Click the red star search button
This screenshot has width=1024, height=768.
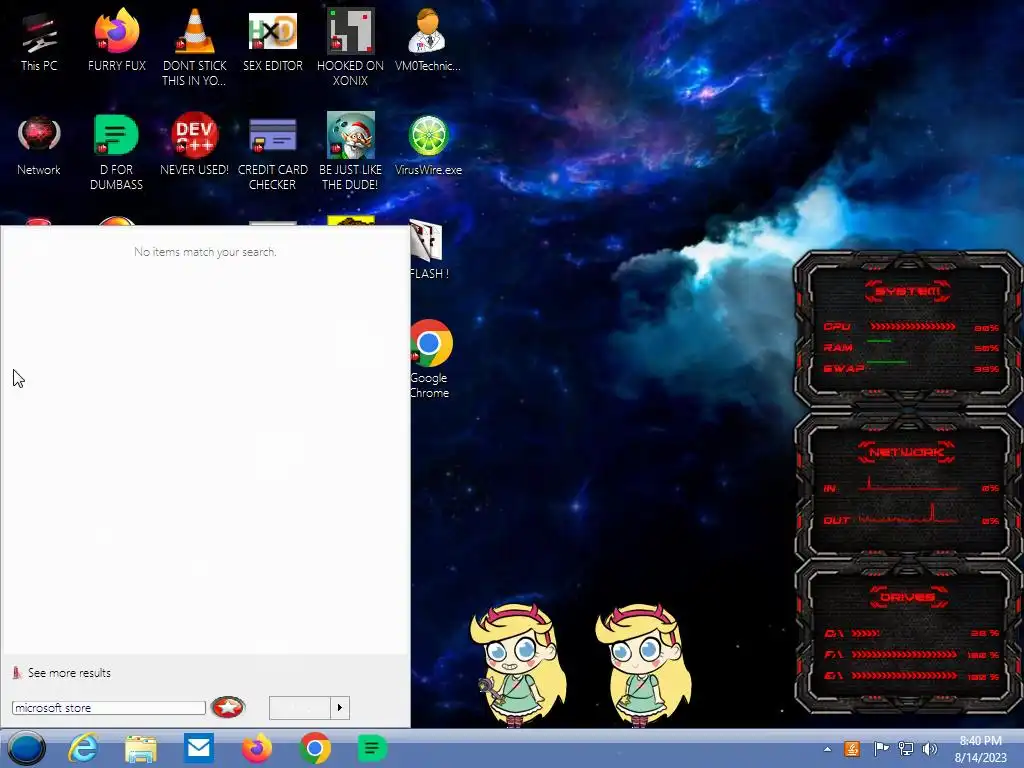pos(228,707)
